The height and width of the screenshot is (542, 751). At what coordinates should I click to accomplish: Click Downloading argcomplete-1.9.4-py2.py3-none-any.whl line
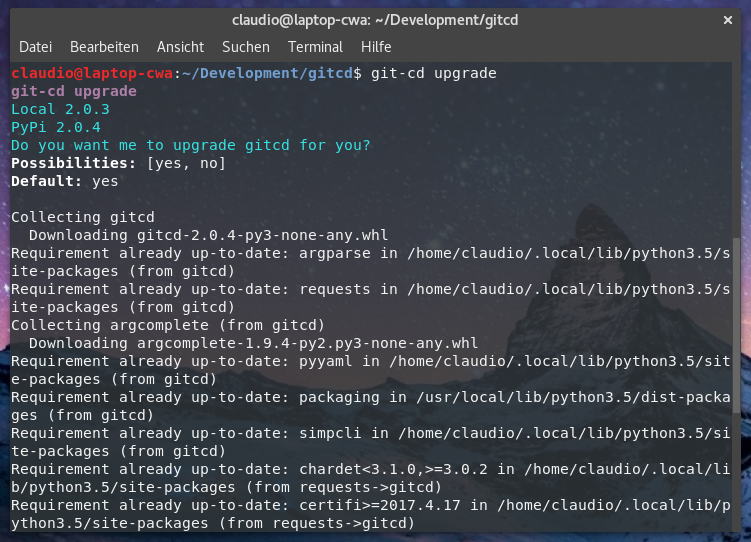click(x=253, y=343)
